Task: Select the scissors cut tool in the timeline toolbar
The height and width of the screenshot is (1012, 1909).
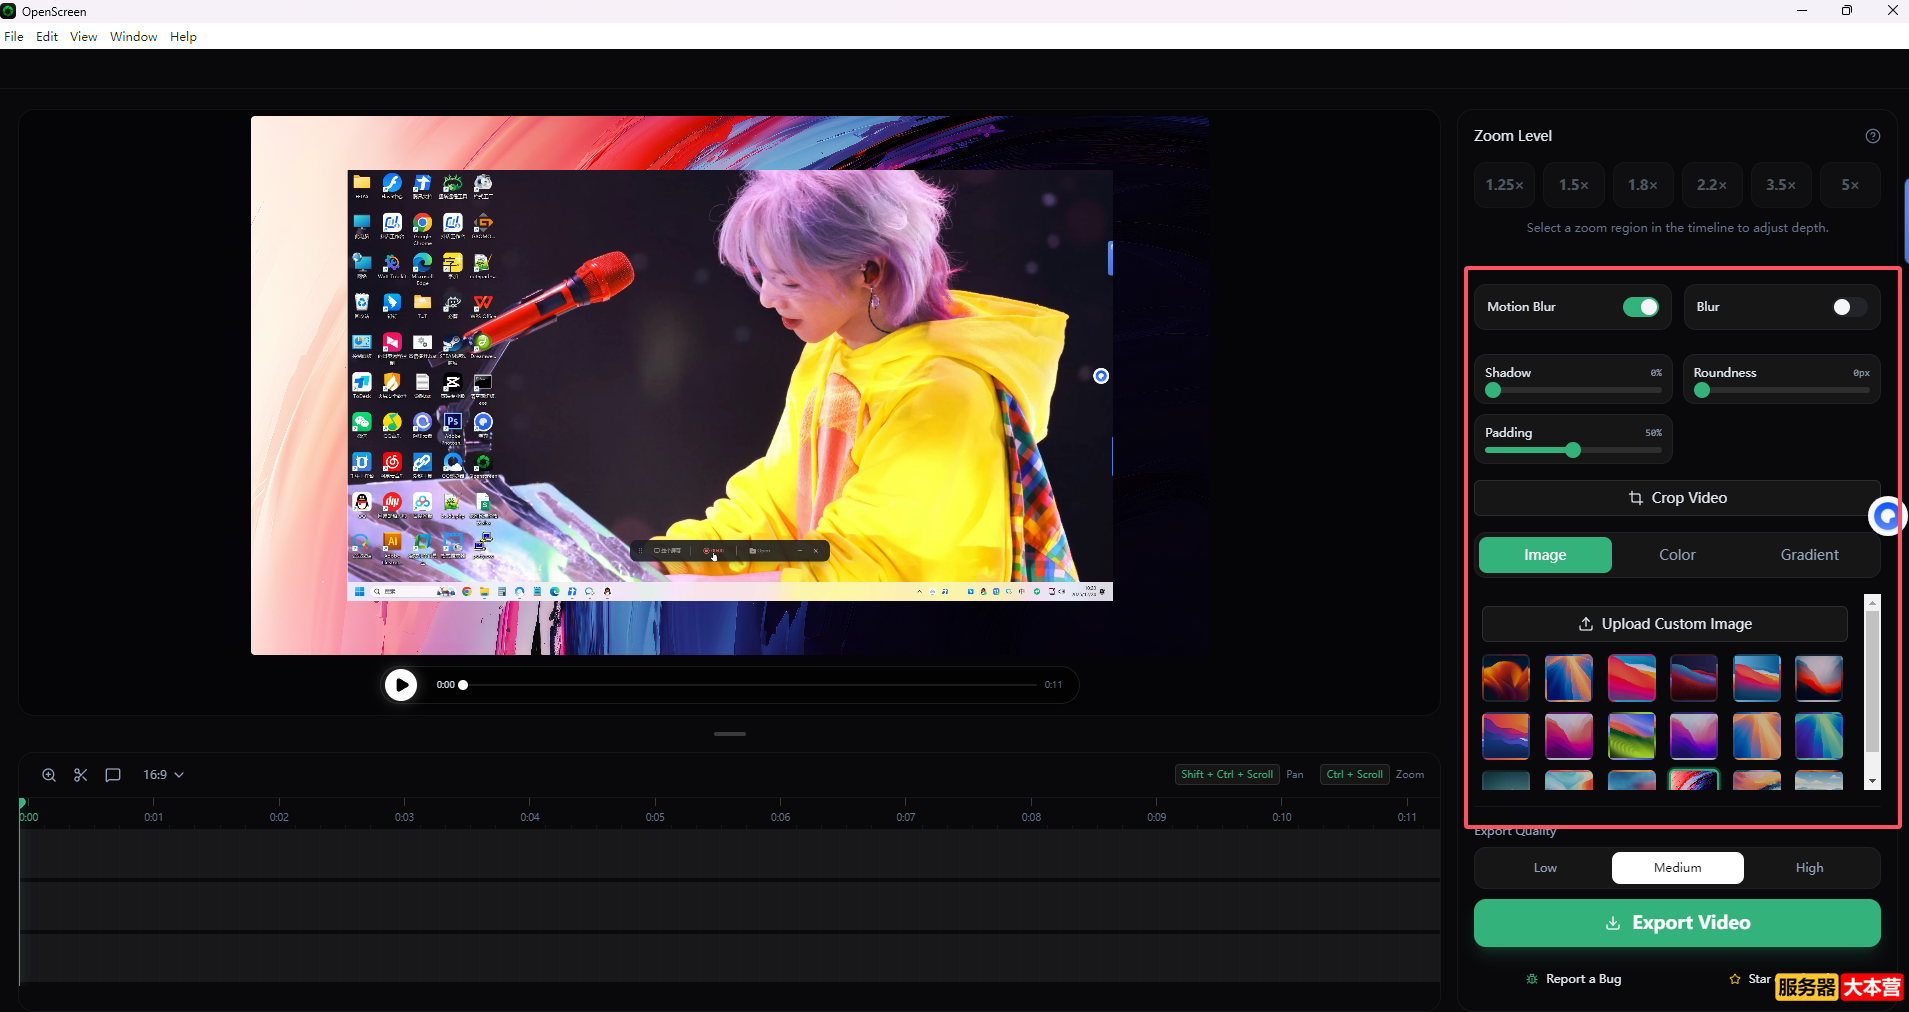Action: (80, 774)
